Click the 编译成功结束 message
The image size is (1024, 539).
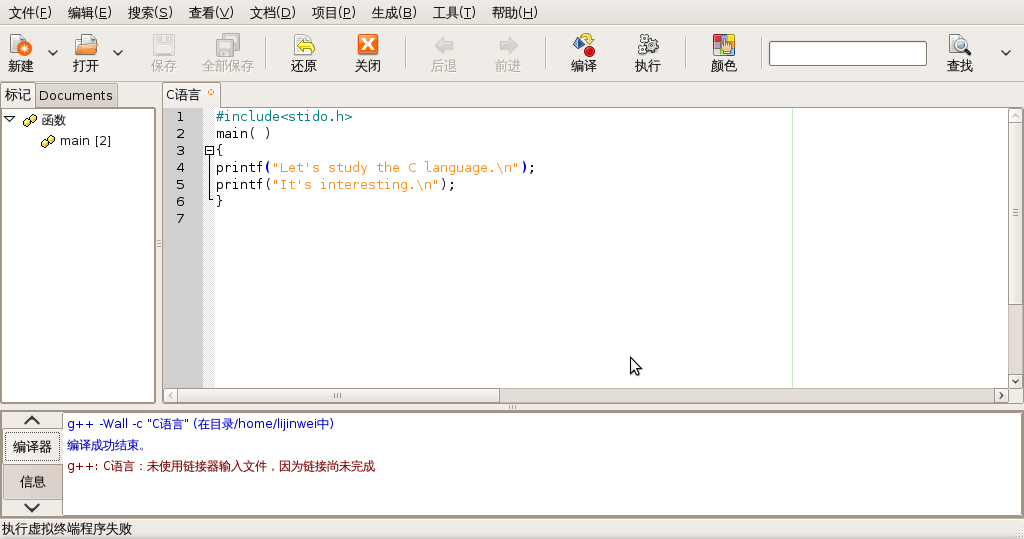(x=106, y=445)
